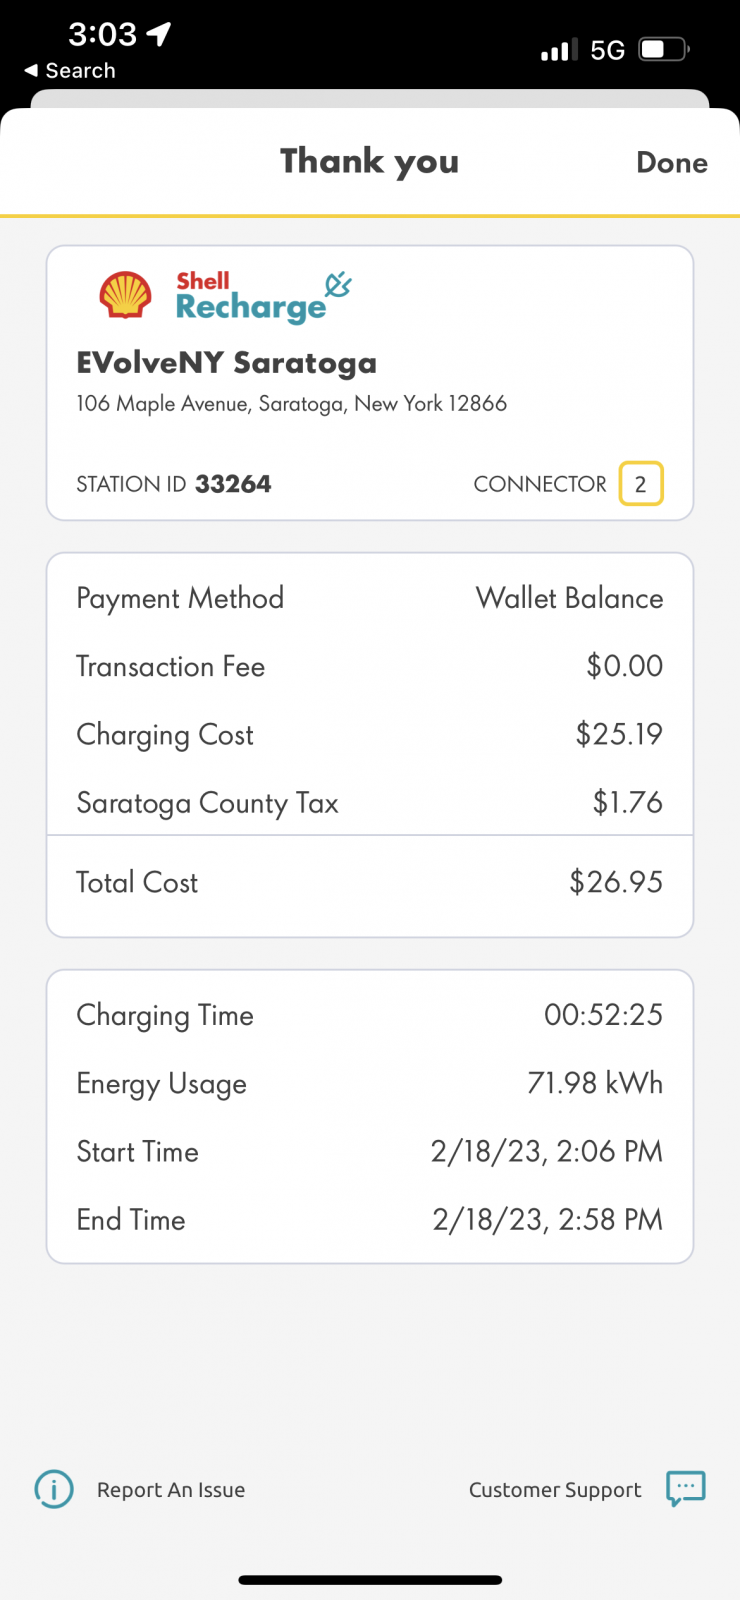Open the Customer Support chat icon

(x=686, y=1488)
